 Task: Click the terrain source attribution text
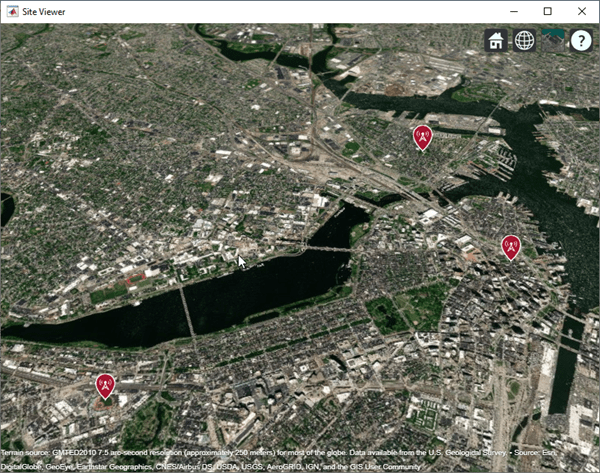[279, 460]
